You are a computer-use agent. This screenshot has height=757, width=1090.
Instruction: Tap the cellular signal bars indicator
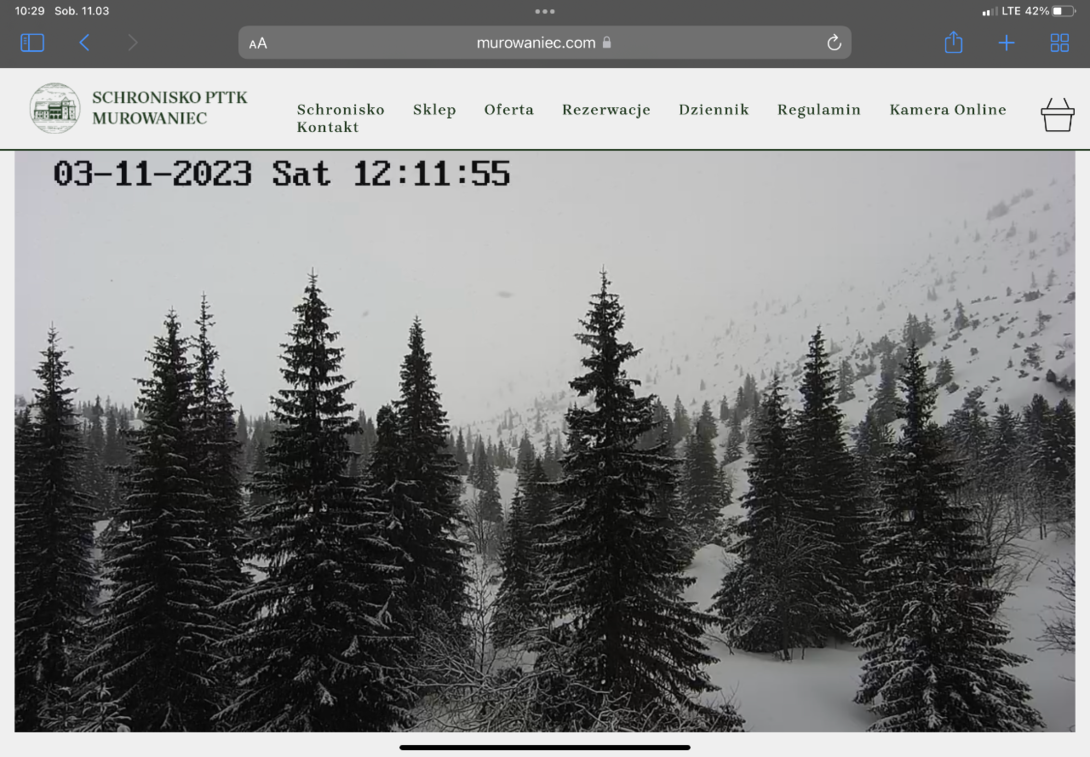pyautogui.click(x=989, y=11)
